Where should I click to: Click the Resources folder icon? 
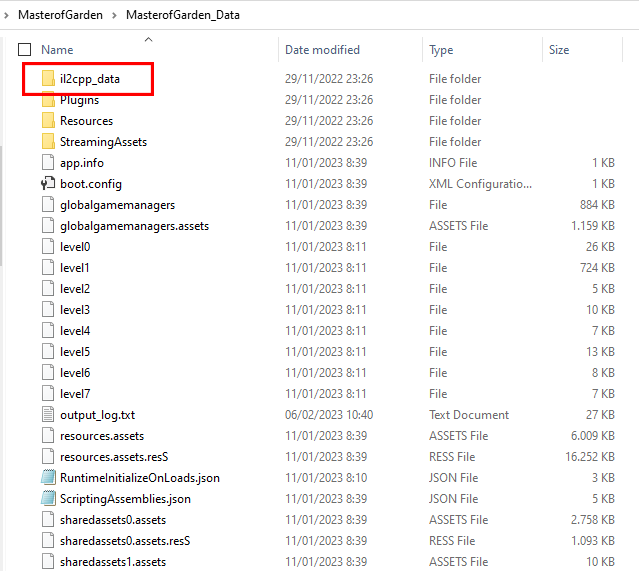[48, 120]
